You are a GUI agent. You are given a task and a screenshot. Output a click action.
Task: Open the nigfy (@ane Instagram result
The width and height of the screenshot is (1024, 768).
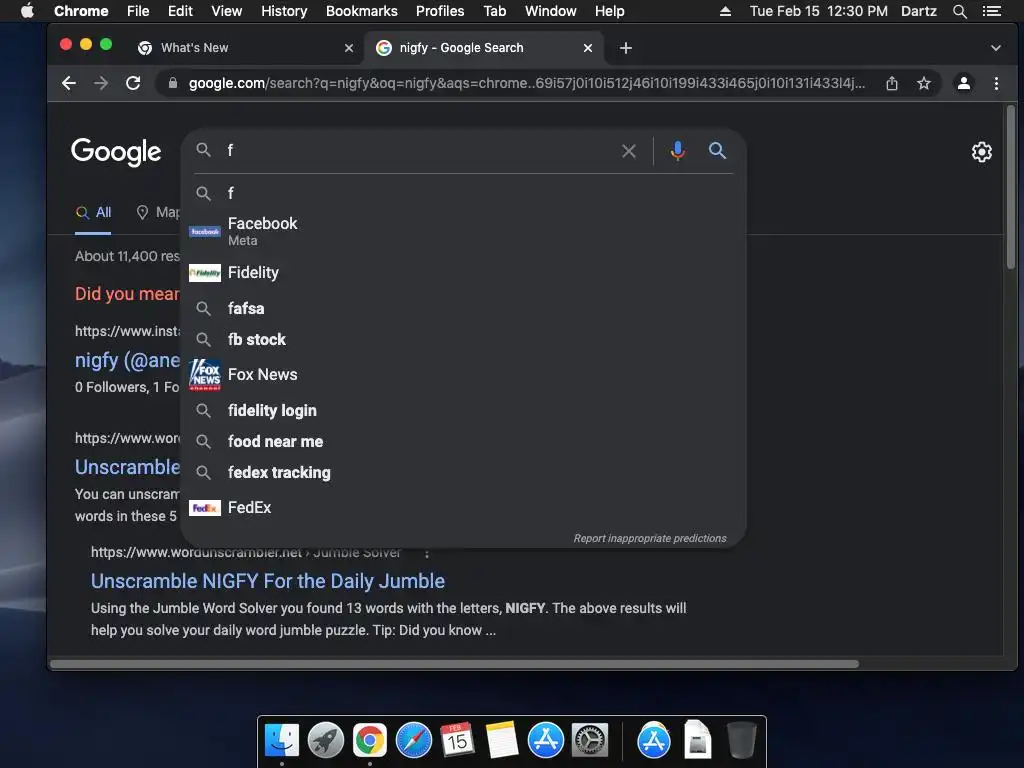pyautogui.click(x=127, y=360)
